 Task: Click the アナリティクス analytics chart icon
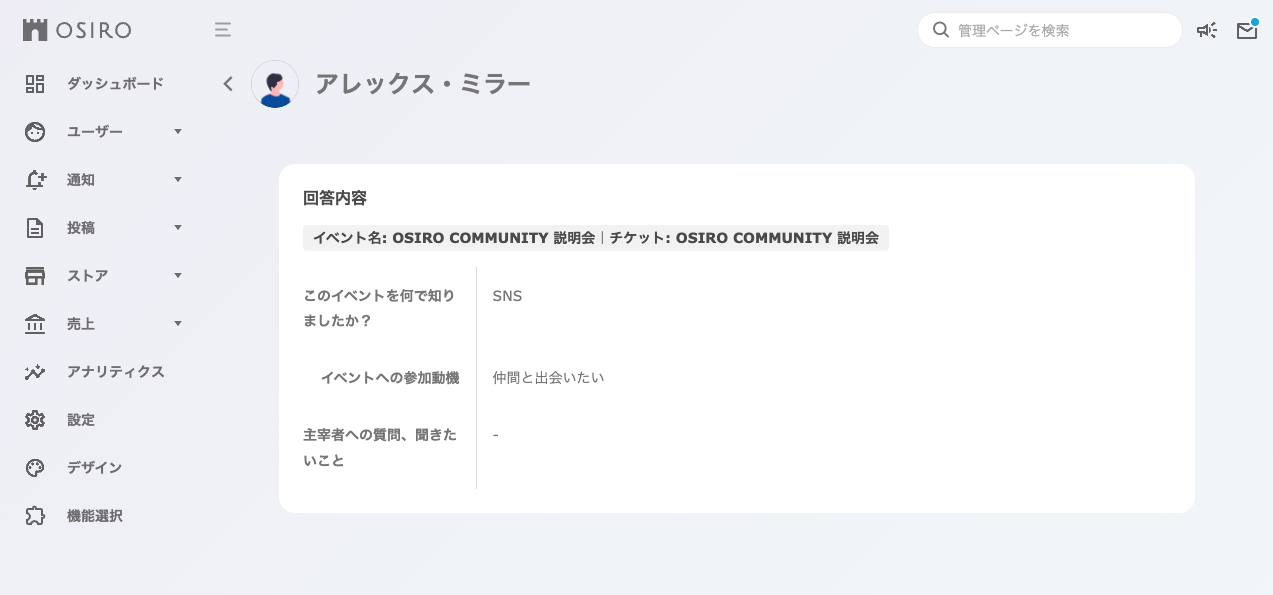pyautogui.click(x=35, y=372)
